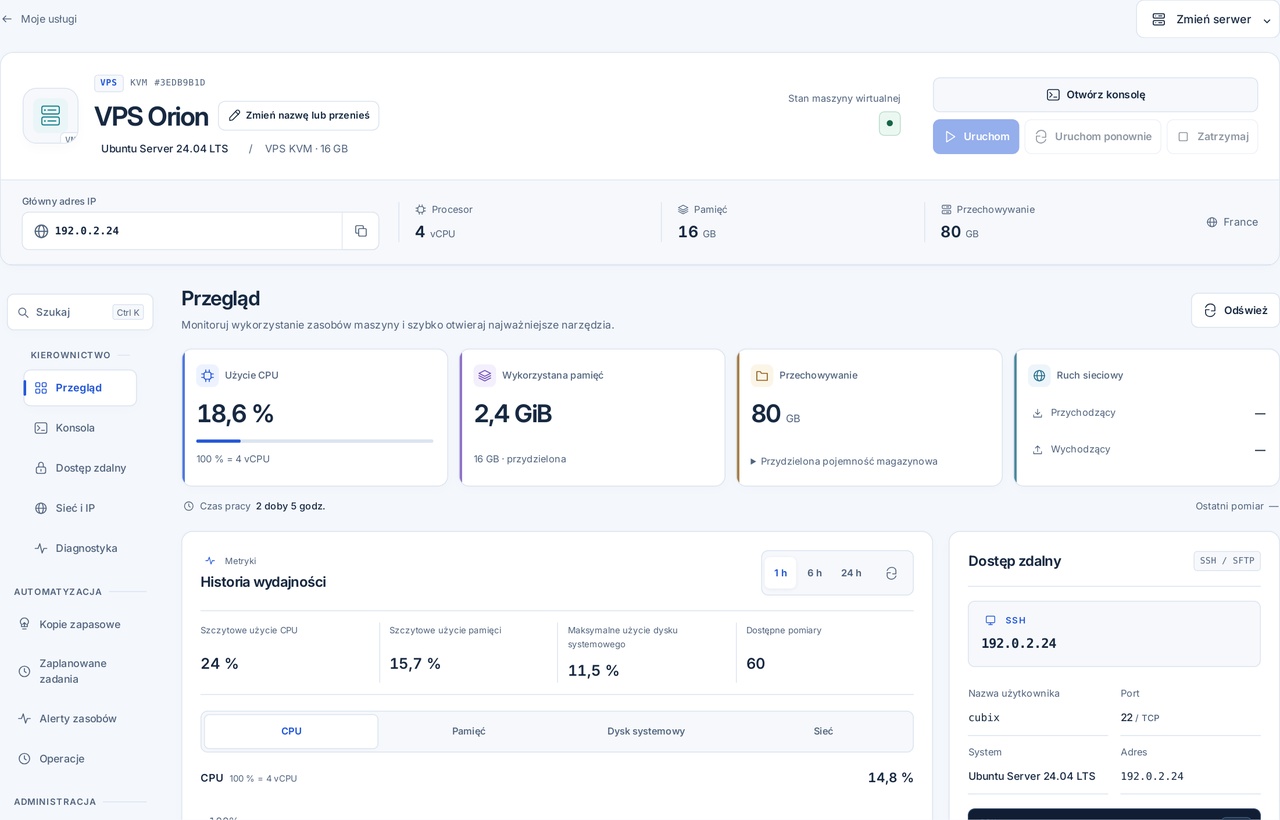Screen dimensions: 1280x820
Task: Switch to the Dysk systemowy chart tab
Action: coord(646,731)
